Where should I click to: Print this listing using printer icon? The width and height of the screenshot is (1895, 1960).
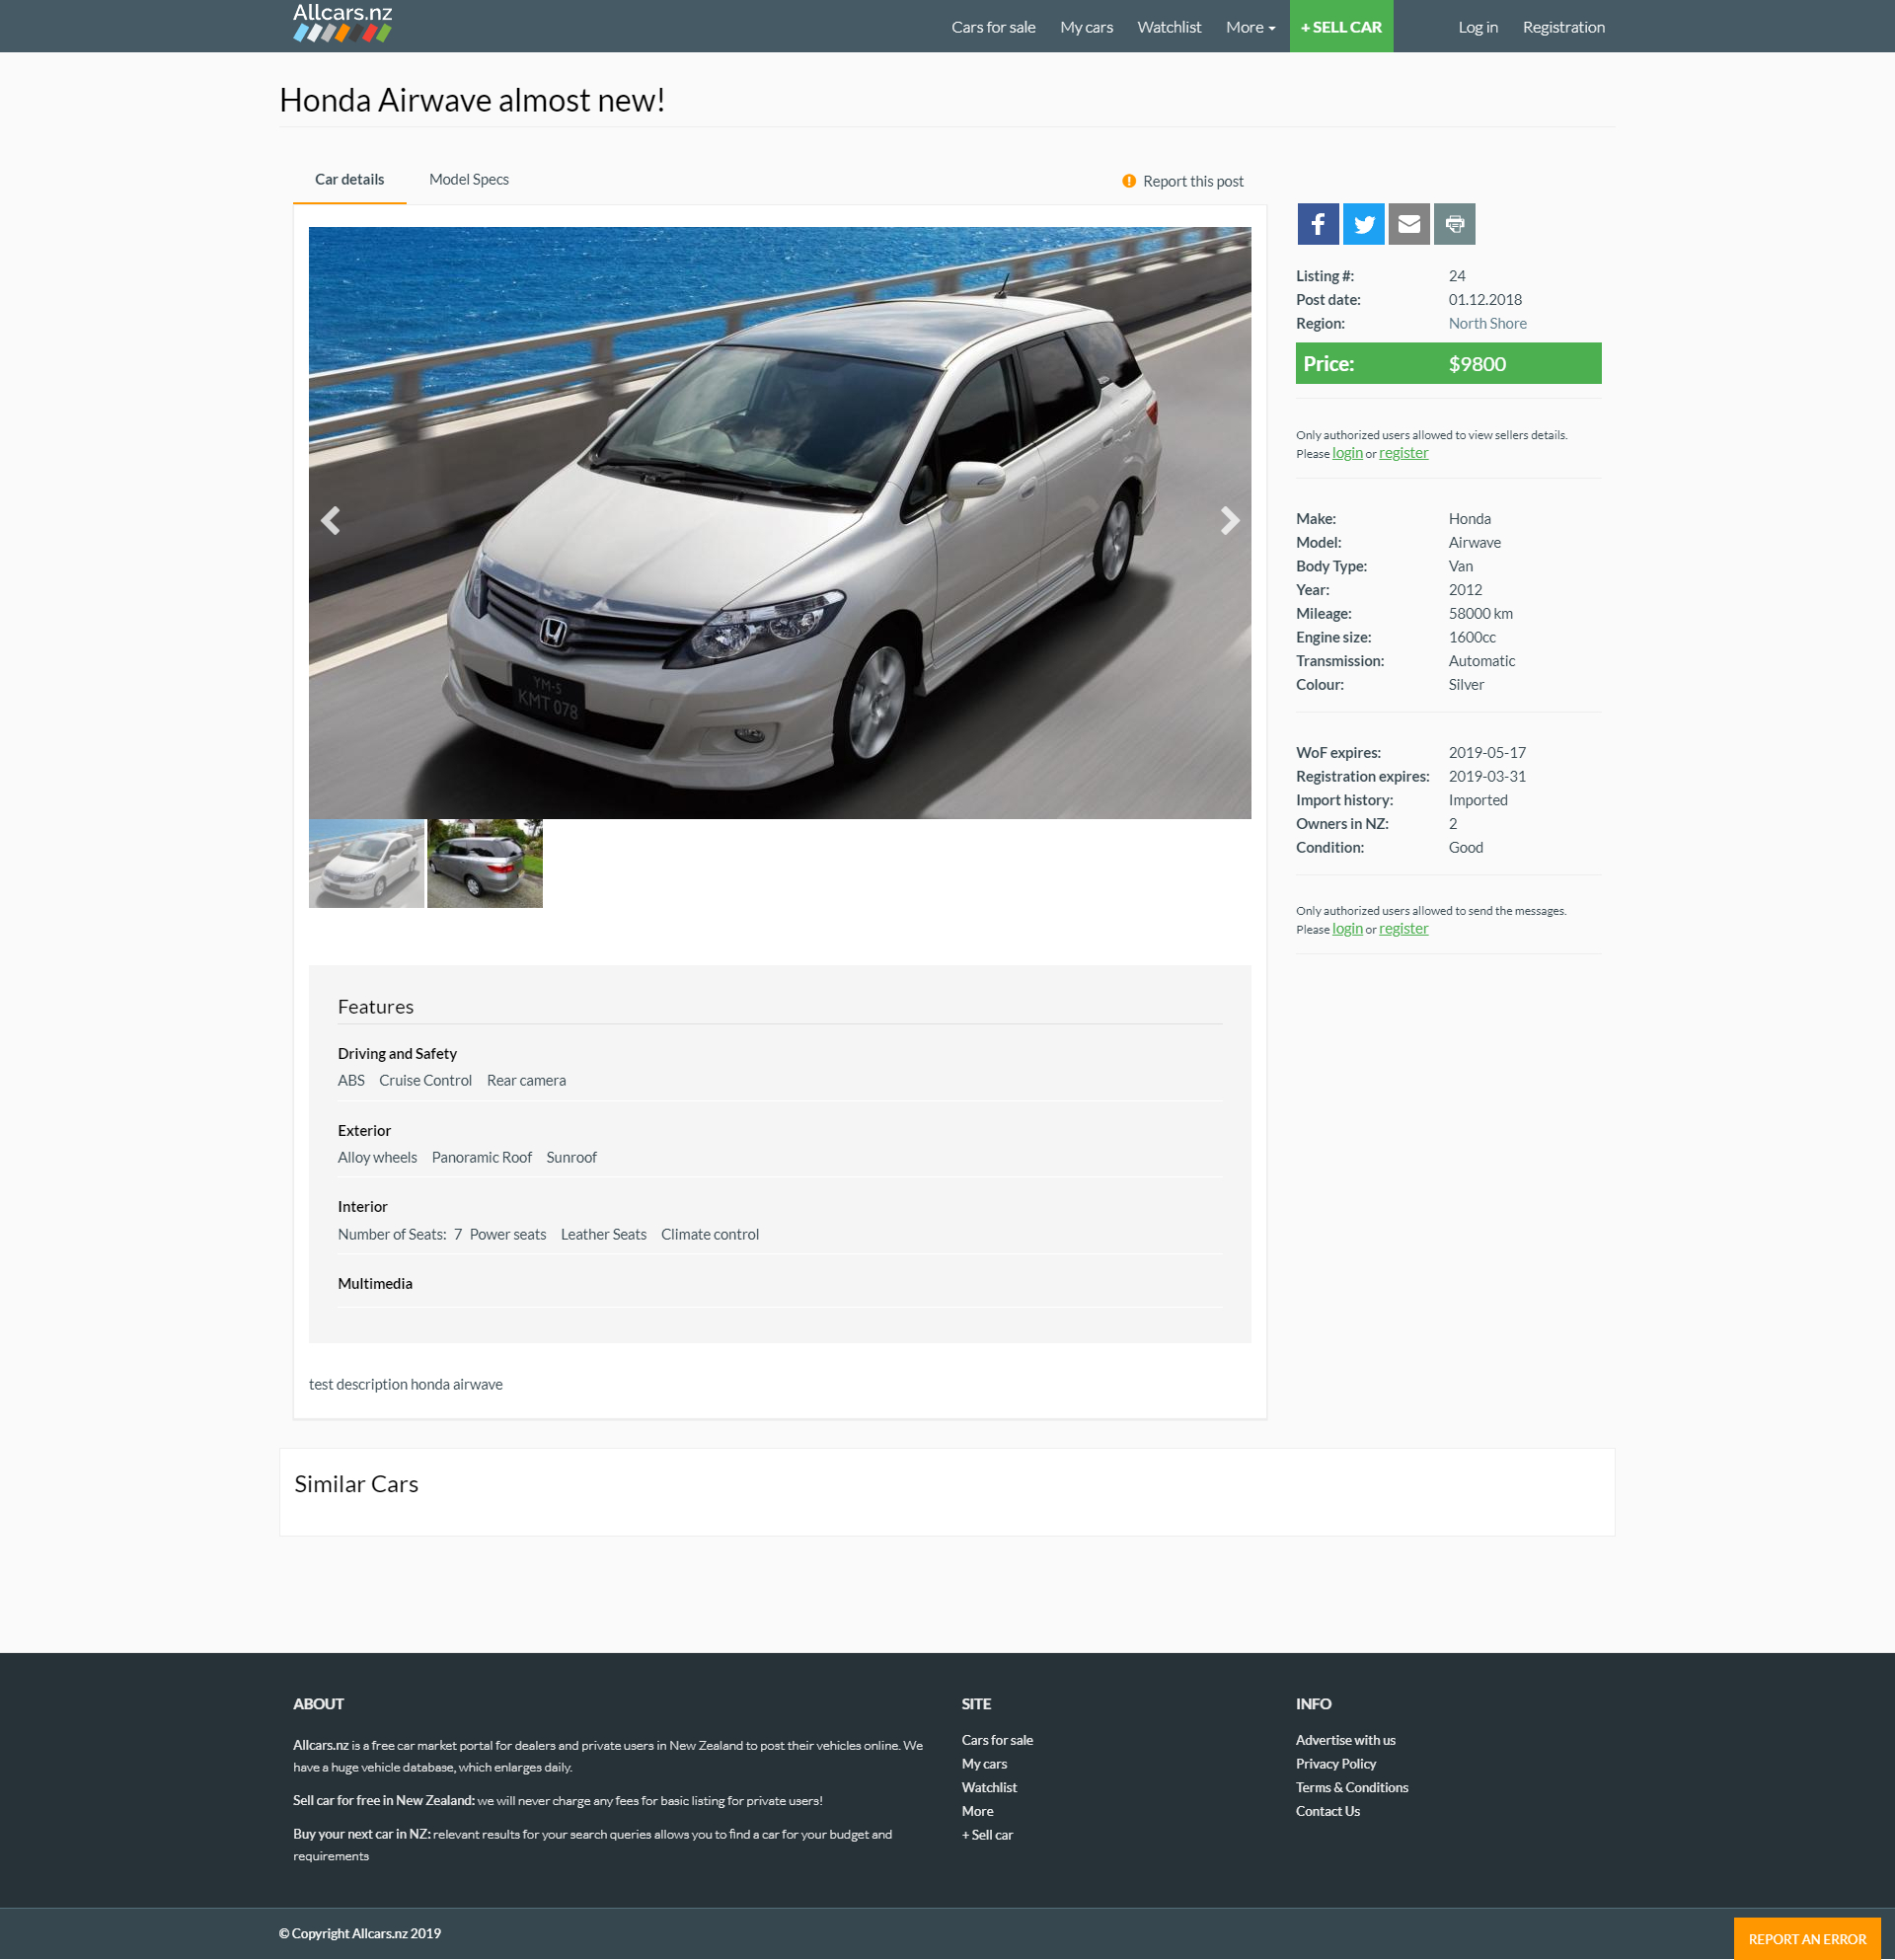(x=1454, y=224)
